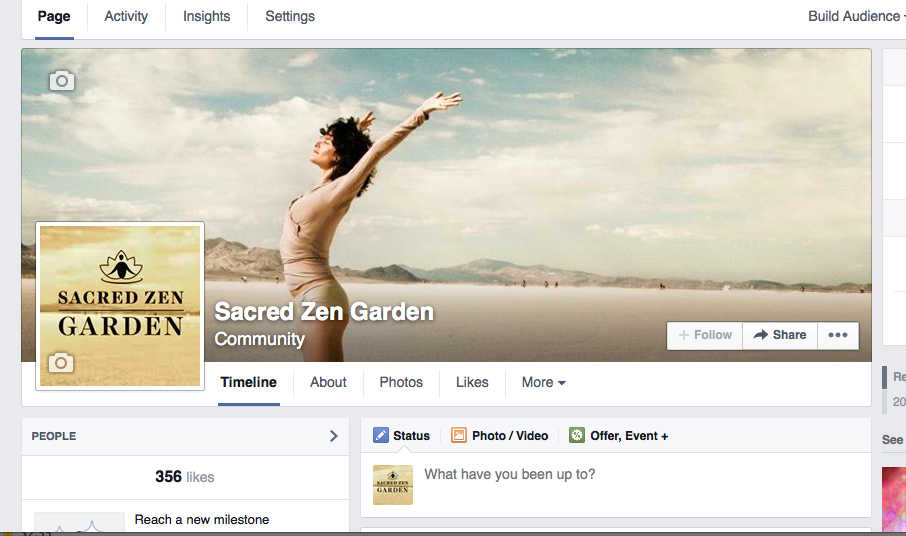
Task: Click the cover photo camera icon
Action: 62,81
